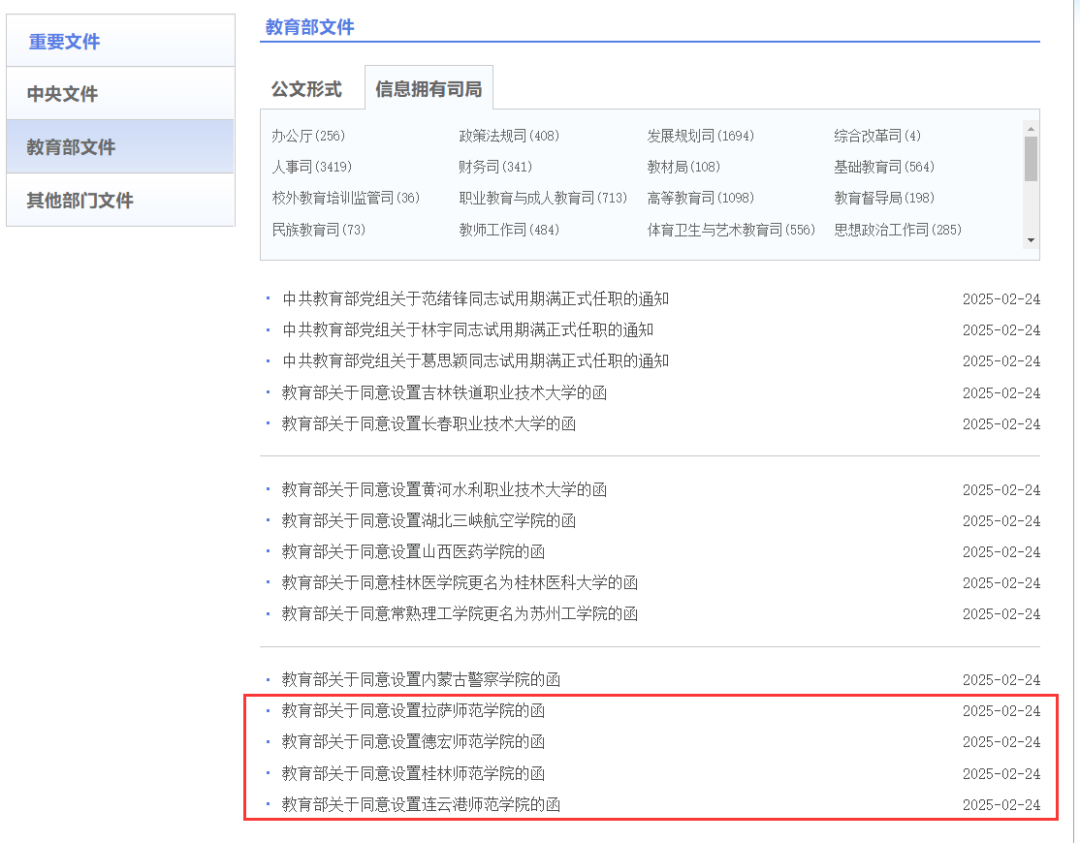Image resolution: width=1080 pixels, height=843 pixels.
Task: Select the 信息拥有司局 tab
Action: (x=428, y=89)
